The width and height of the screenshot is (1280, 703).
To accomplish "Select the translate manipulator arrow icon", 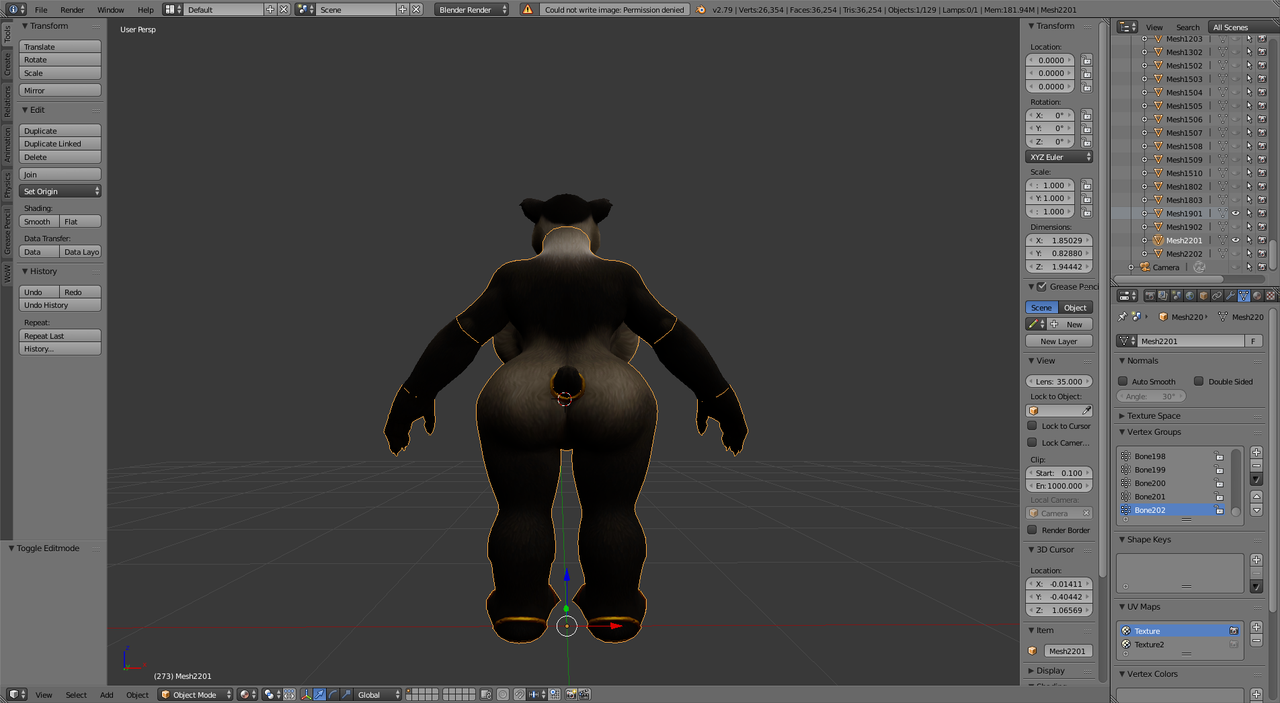I will (320, 694).
